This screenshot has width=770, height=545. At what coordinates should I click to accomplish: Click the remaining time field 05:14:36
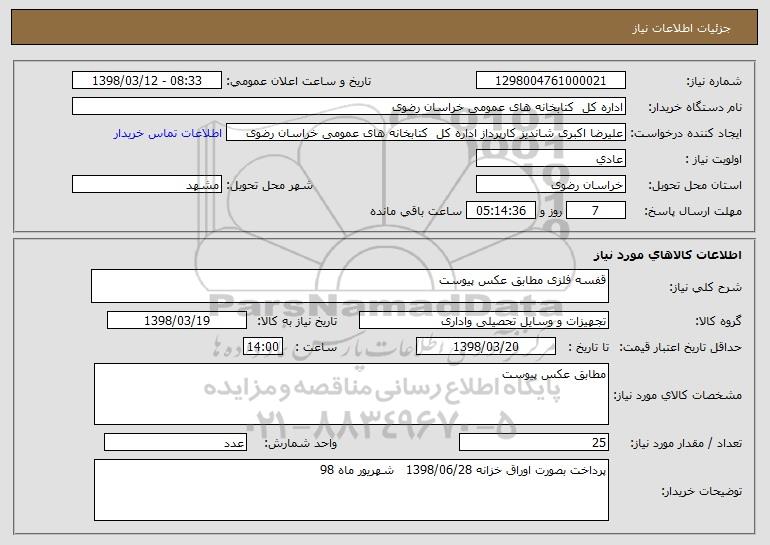[500, 211]
